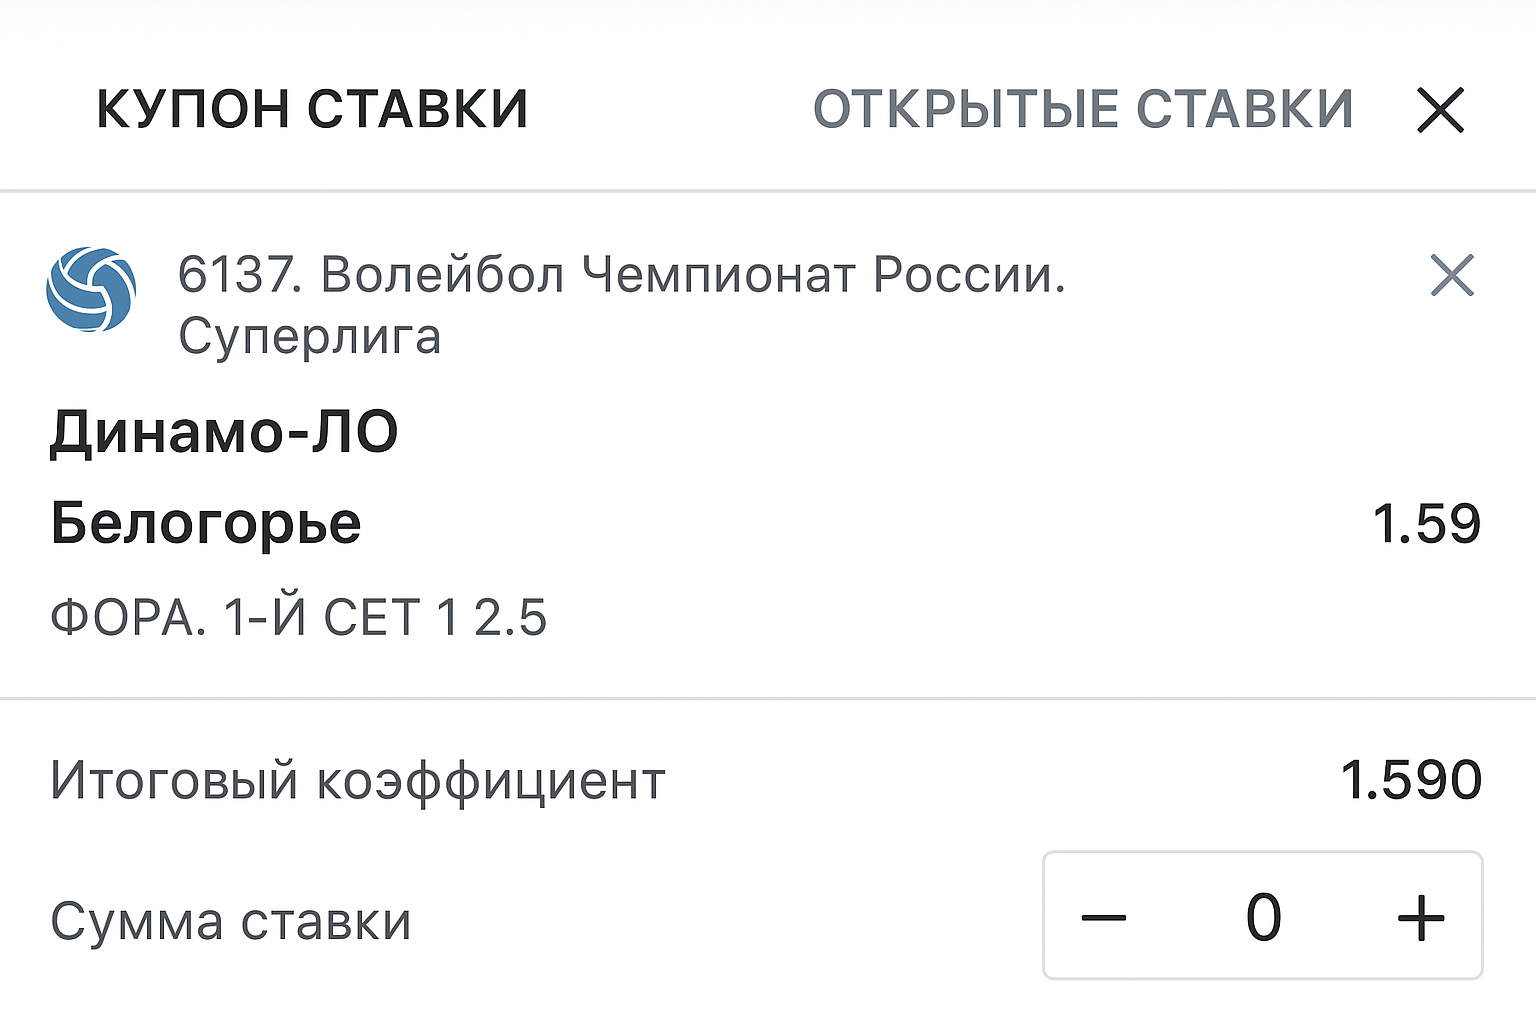Close the bet slip panel
Viewport: 1536px width, 1024px height.
point(1440,110)
